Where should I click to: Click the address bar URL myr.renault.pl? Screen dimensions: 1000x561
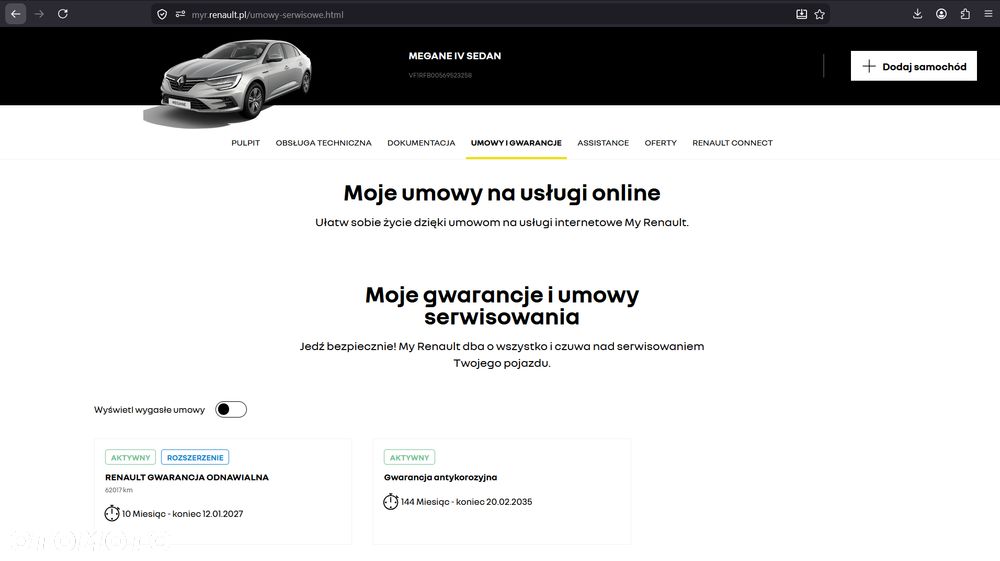point(267,14)
